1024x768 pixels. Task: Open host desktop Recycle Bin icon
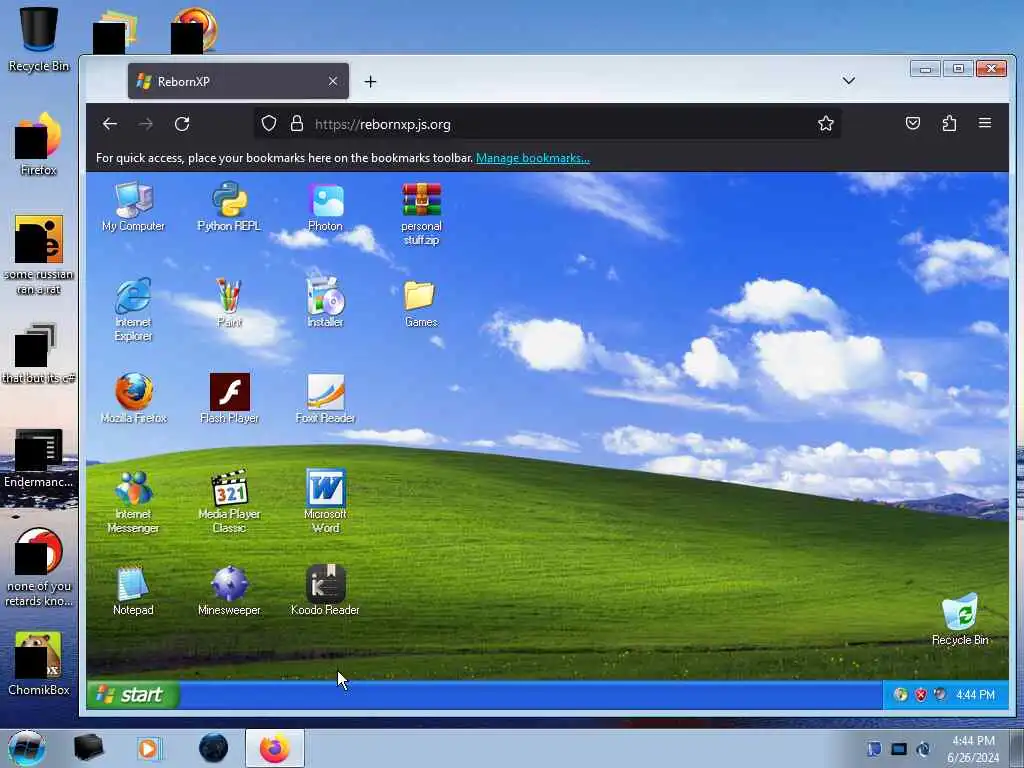[39, 39]
